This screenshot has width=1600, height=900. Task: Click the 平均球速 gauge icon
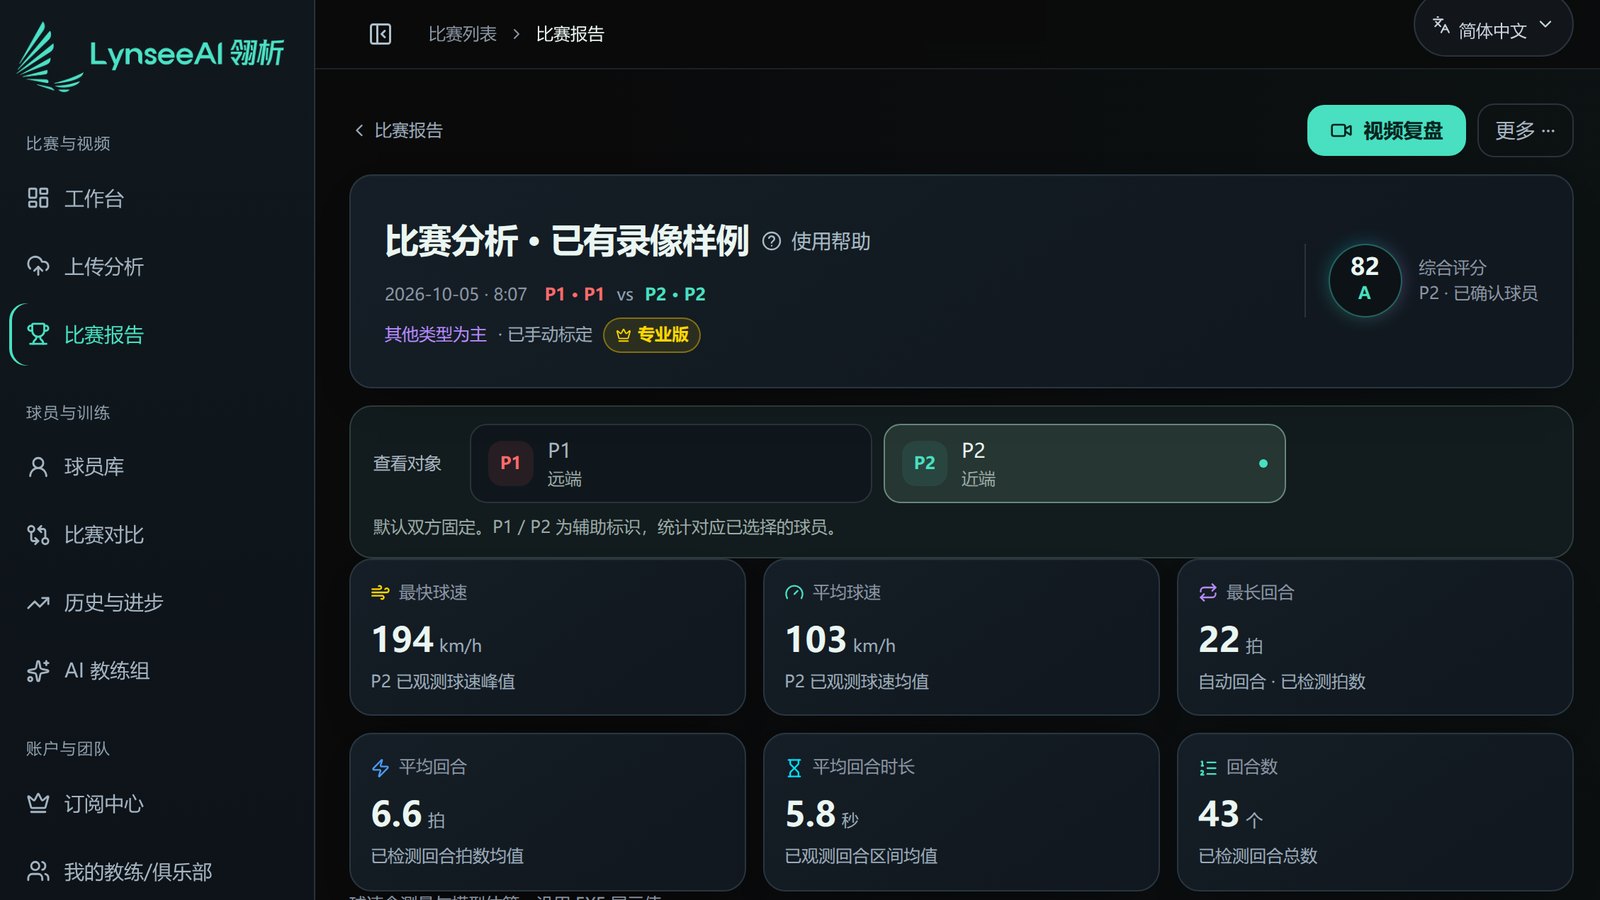pos(794,593)
